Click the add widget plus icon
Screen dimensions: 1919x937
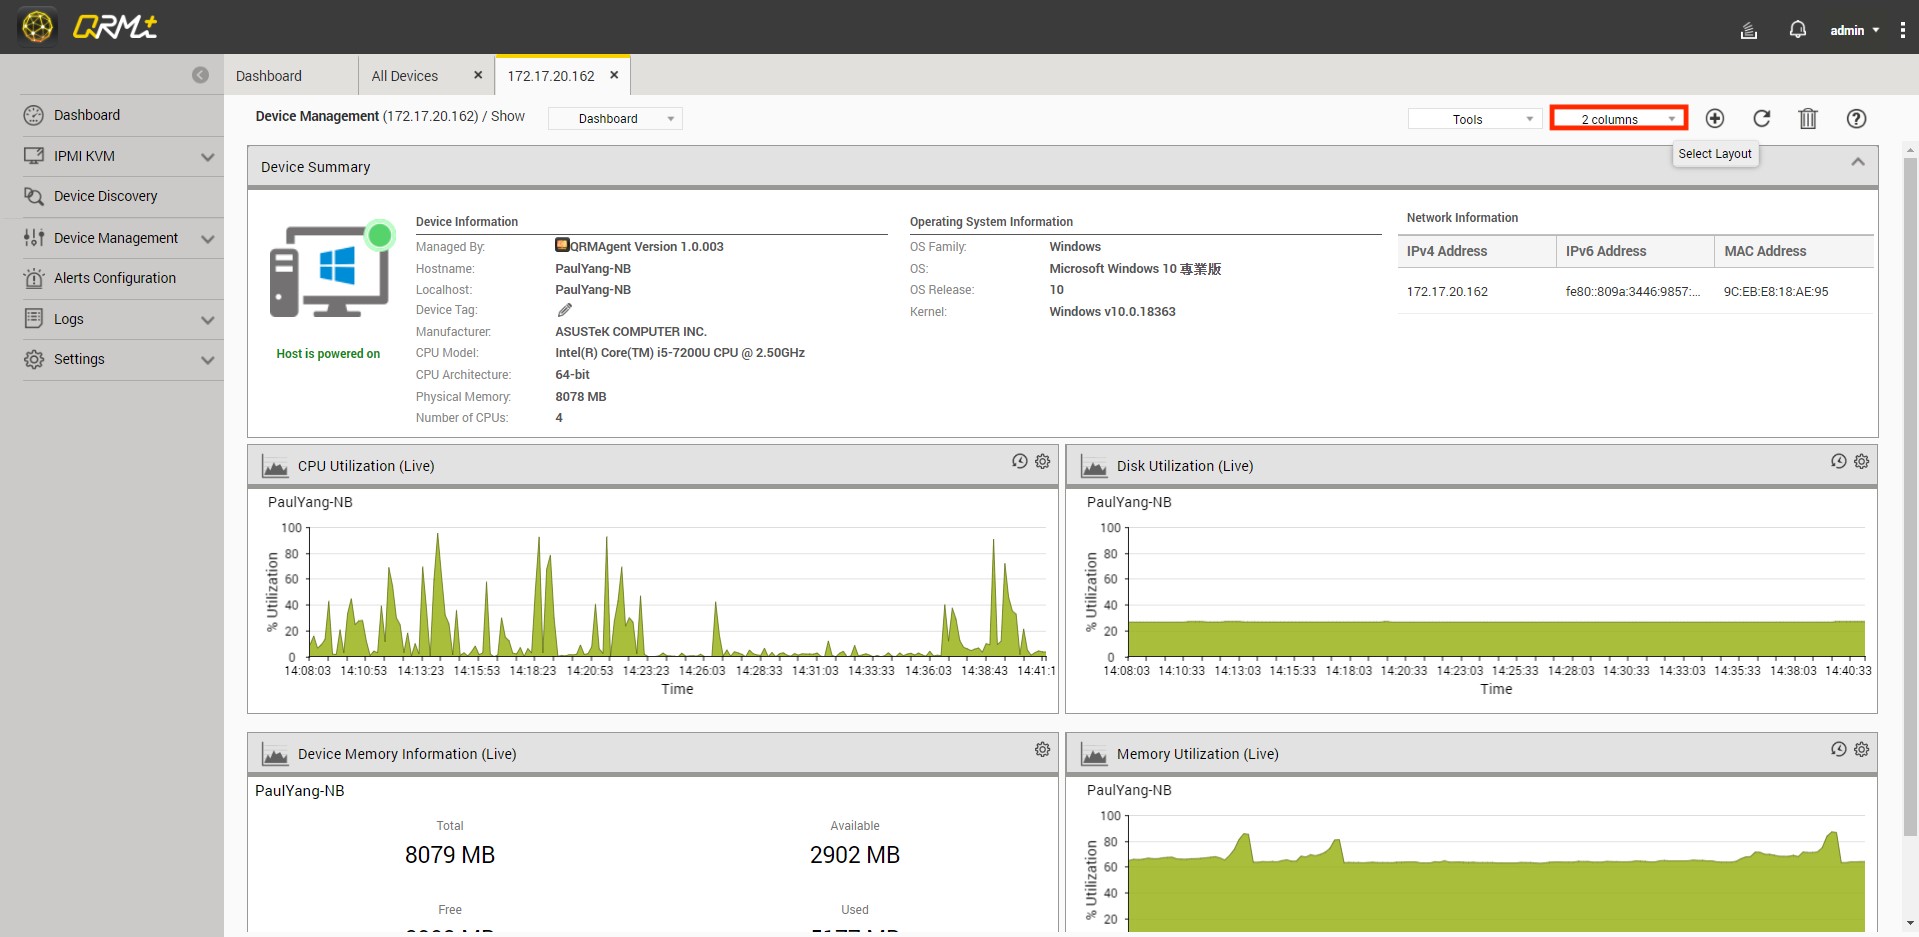click(1714, 119)
